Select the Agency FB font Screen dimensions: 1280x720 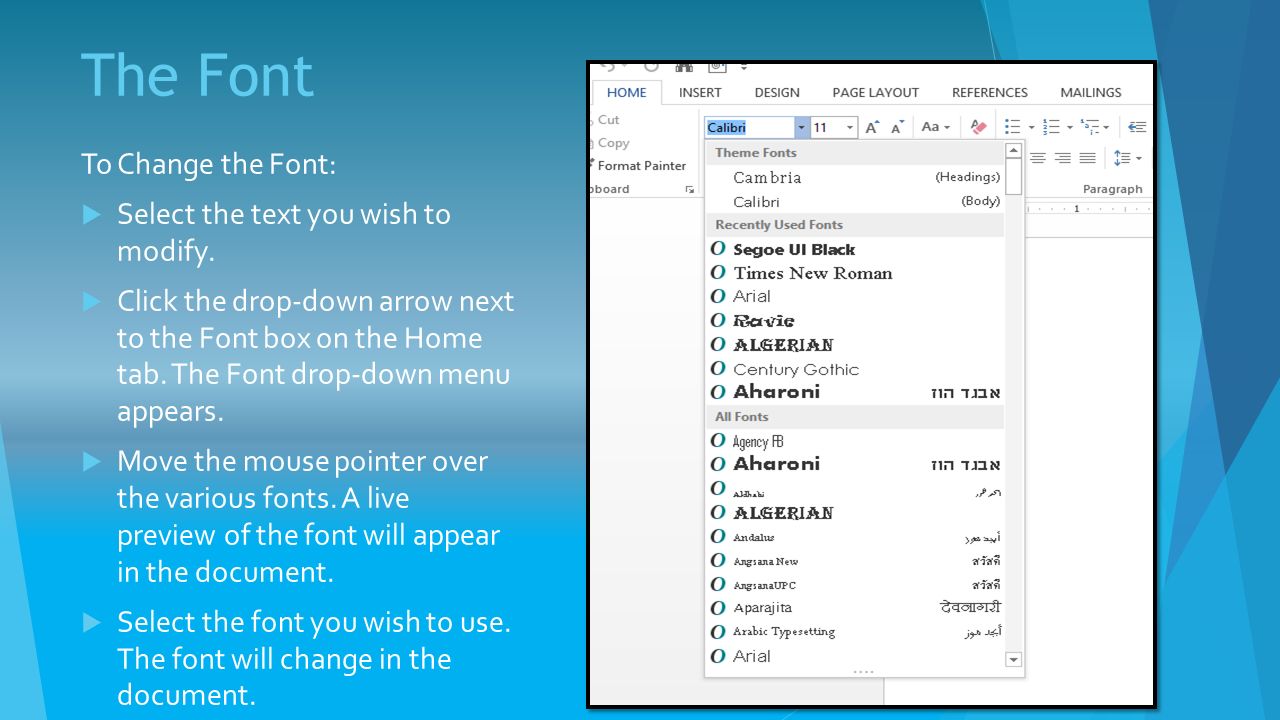coord(854,441)
